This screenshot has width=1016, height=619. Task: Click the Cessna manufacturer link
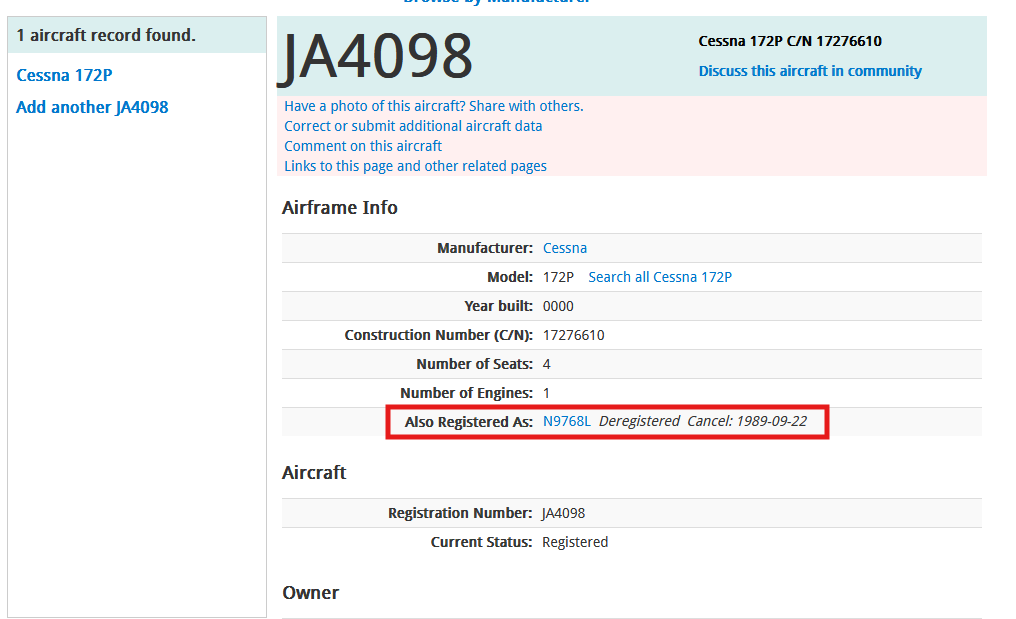pyautogui.click(x=564, y=248)
